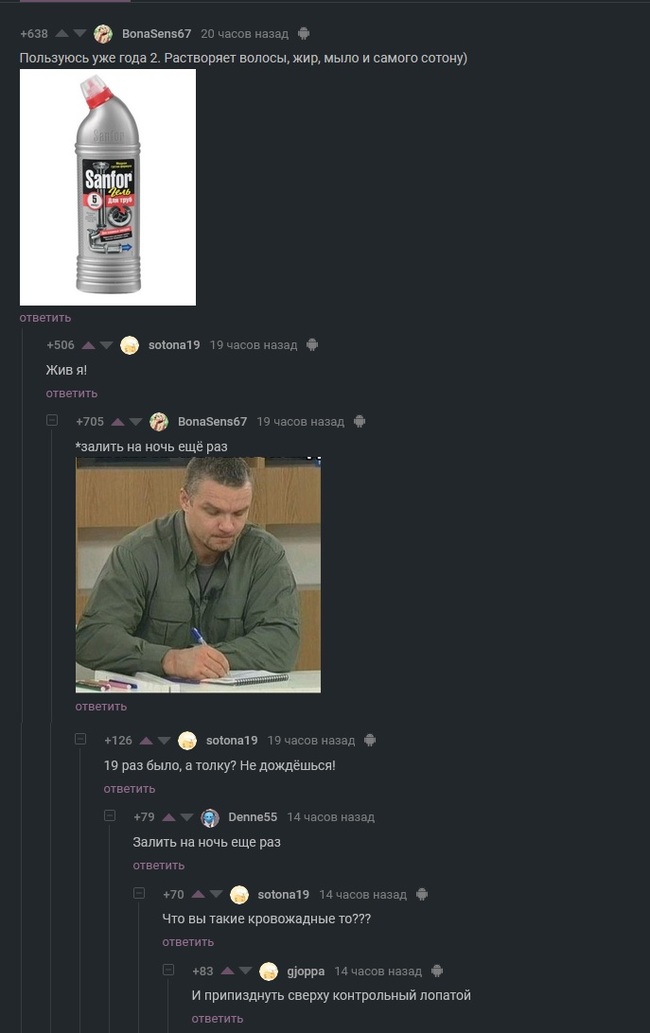Upvote sotona19's +70 comment
This screenshot has width=650, height=1033.
tap(198, 895)
